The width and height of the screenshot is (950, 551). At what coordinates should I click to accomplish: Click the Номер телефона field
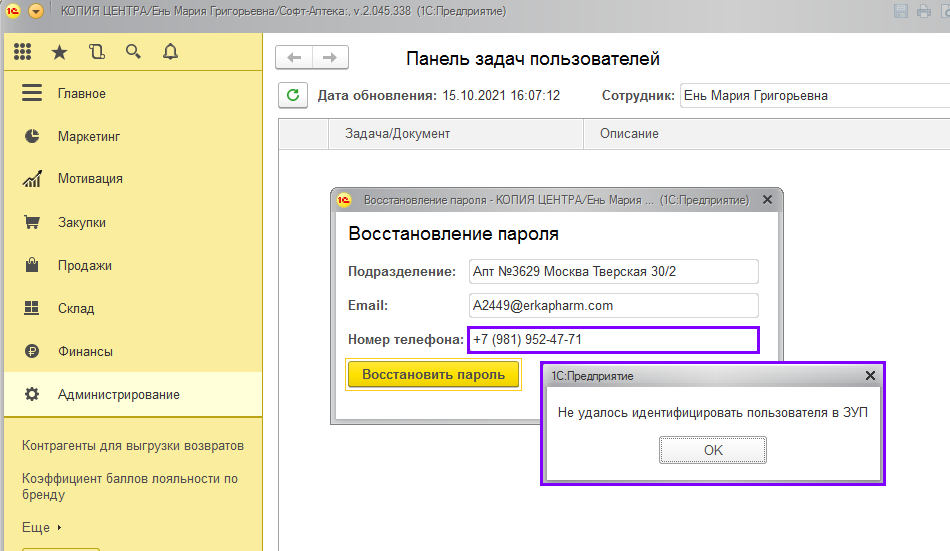[613, 340]
